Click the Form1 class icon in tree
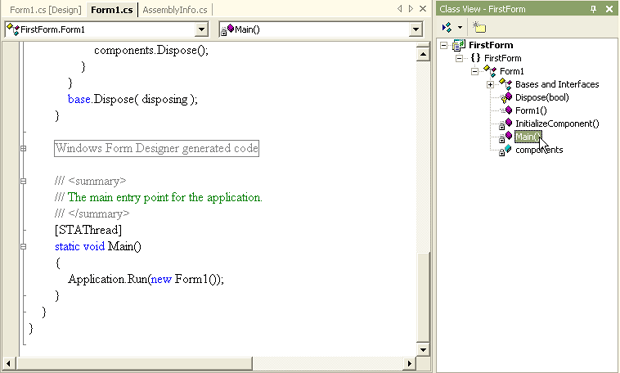 pyautogui.click(x=490, y=71)
